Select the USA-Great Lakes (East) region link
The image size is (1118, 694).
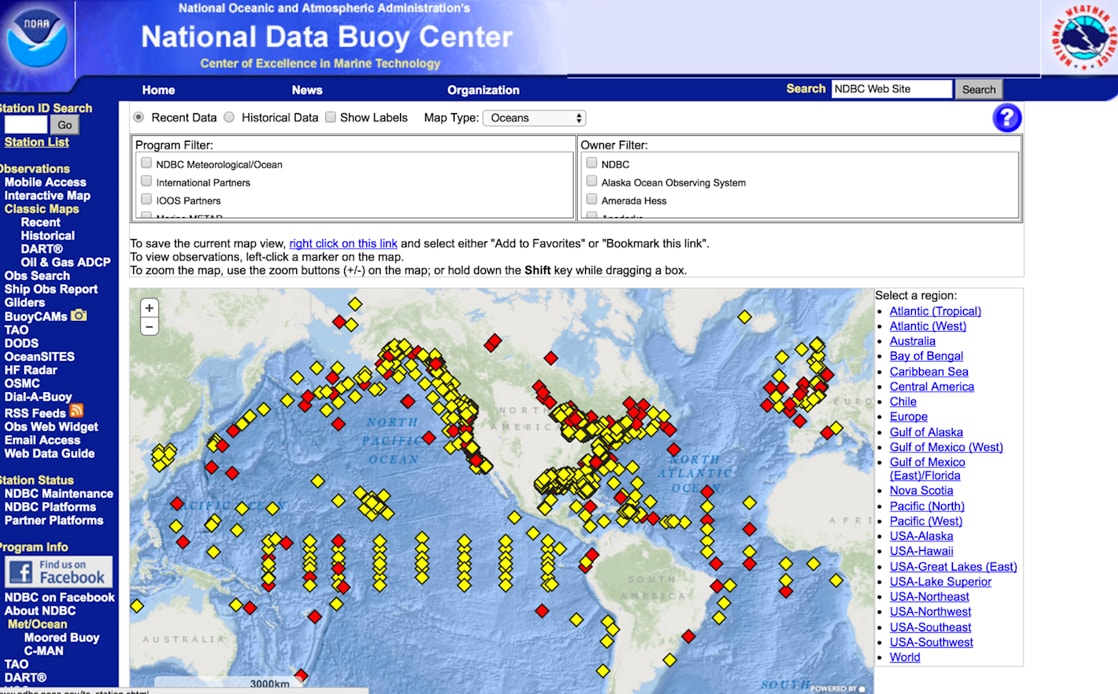point(953,566)
